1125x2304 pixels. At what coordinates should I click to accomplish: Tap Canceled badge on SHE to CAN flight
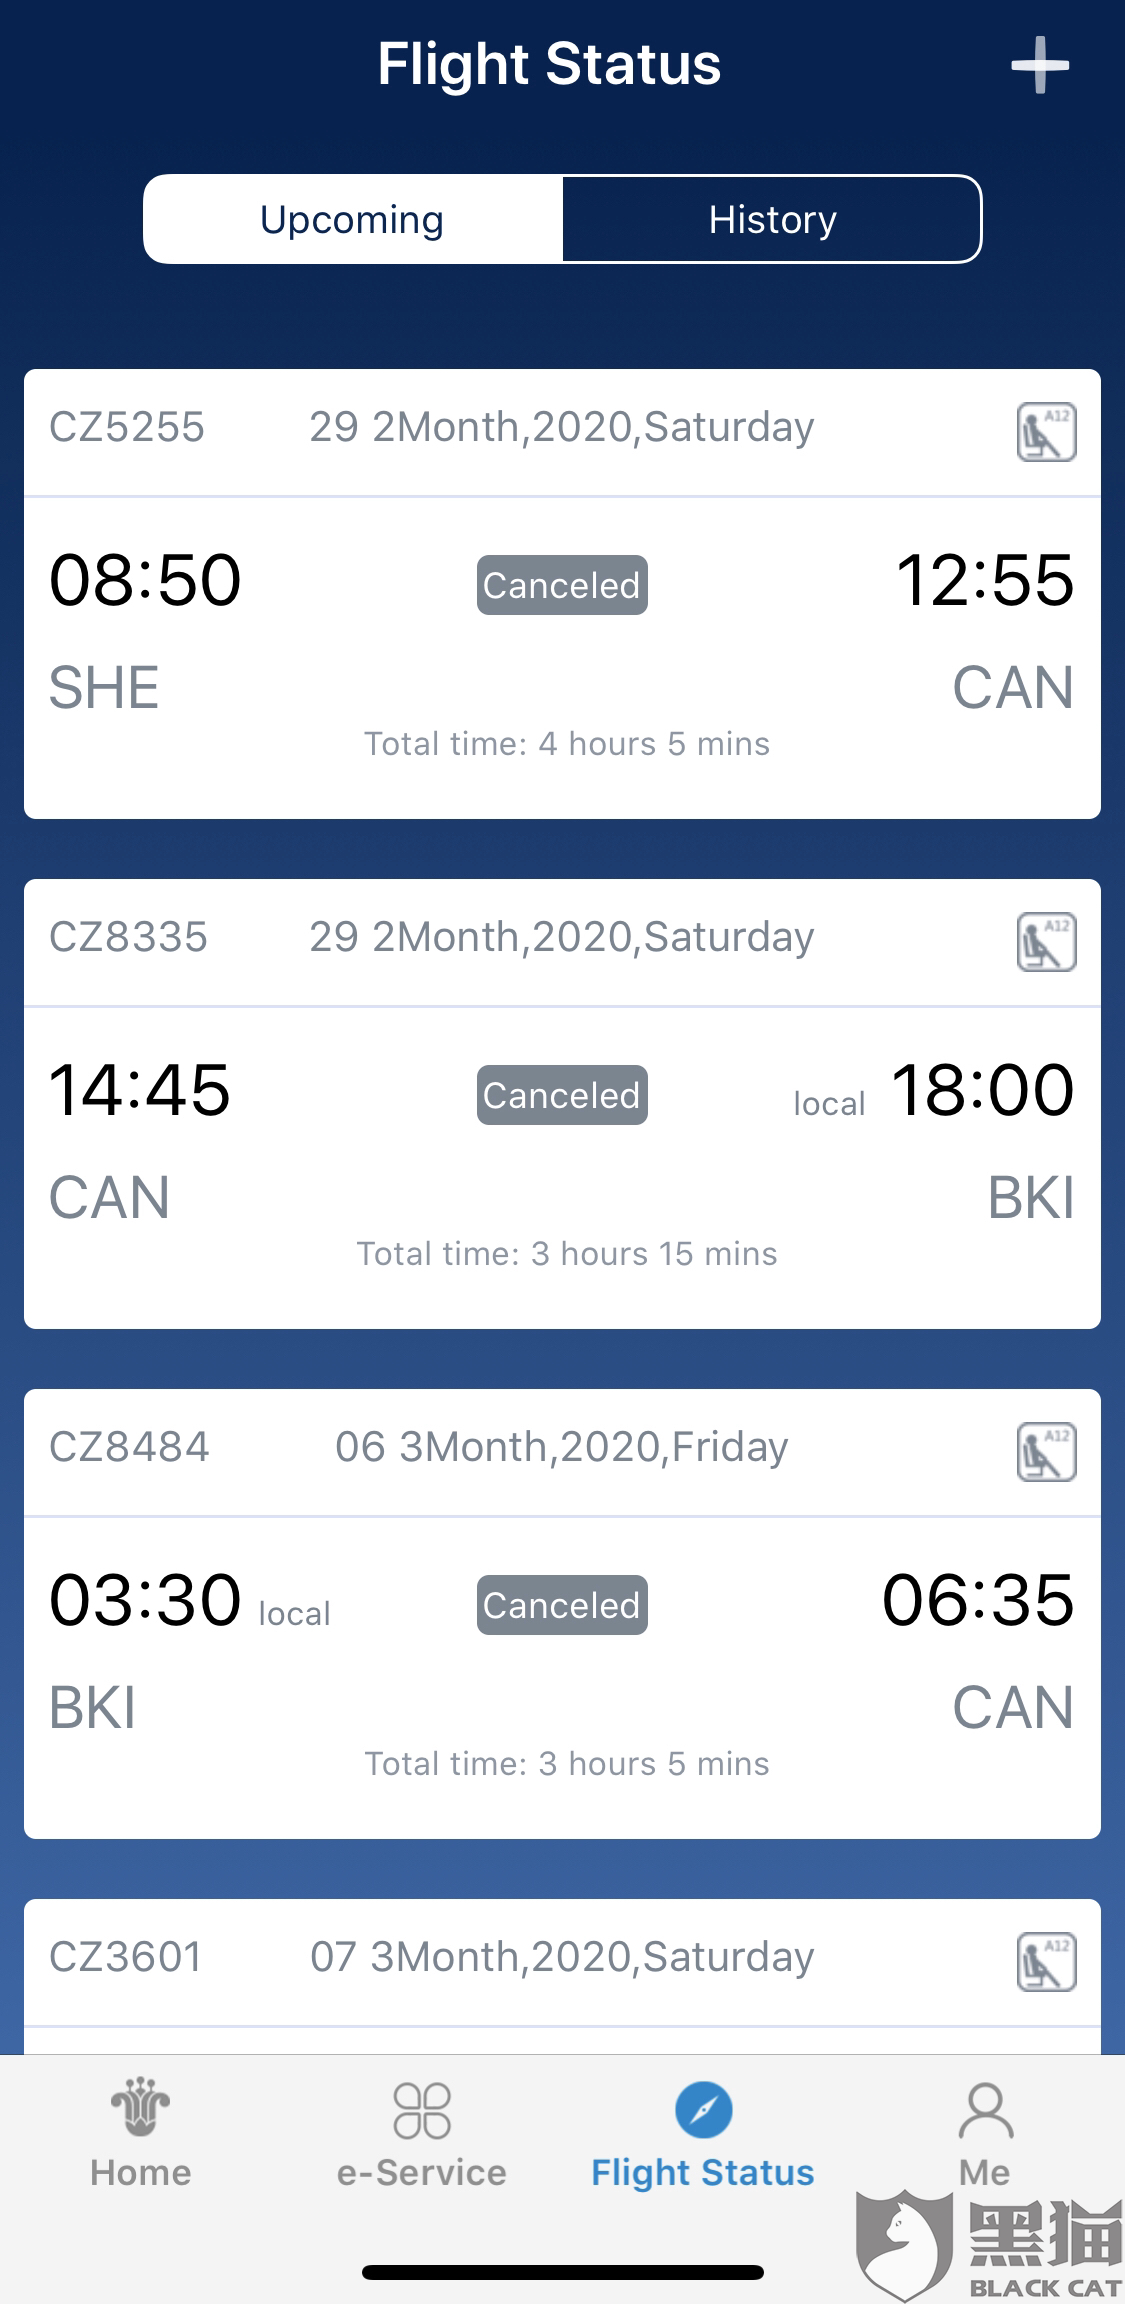click(561, 585)
